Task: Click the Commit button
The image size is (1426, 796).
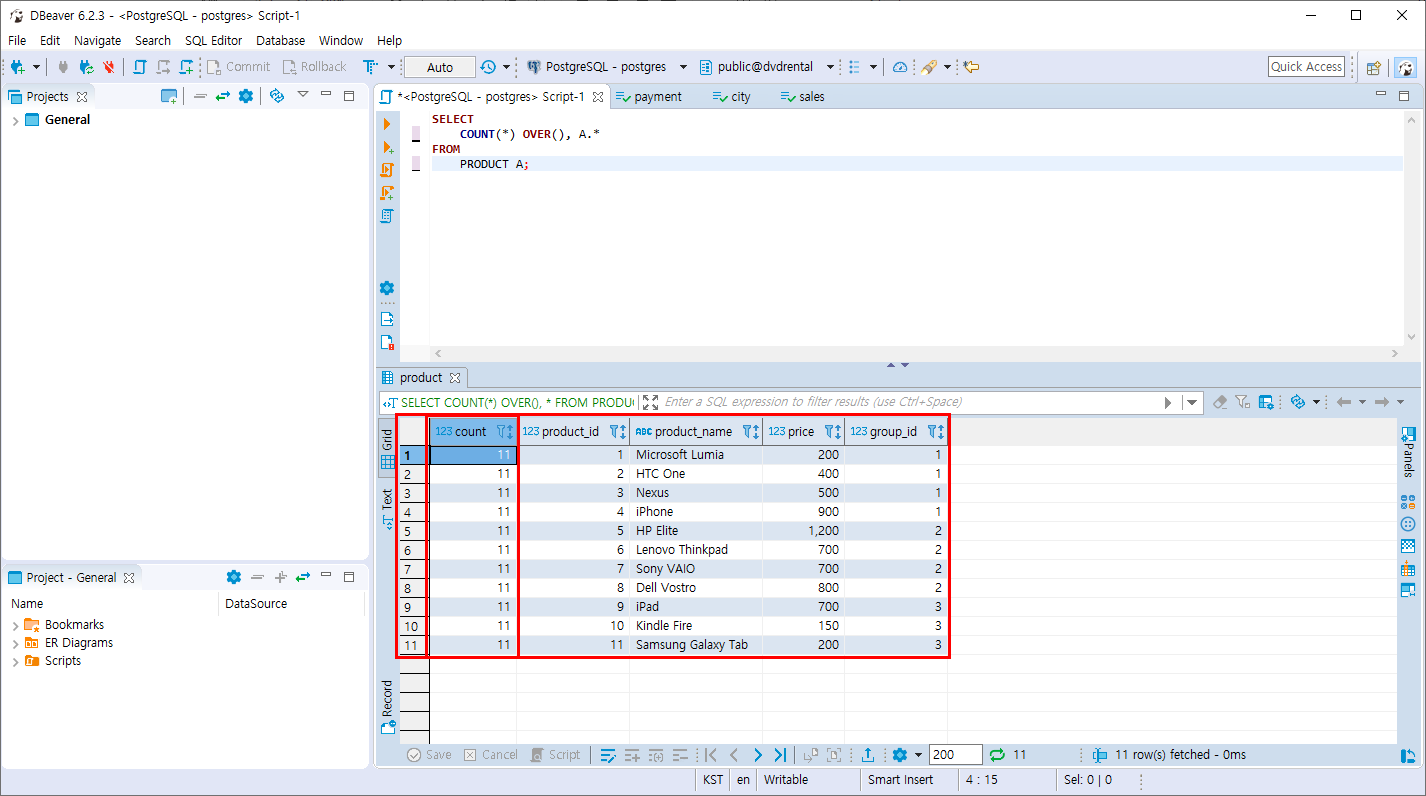Action: pyautogui.click(x=239, y=67)
